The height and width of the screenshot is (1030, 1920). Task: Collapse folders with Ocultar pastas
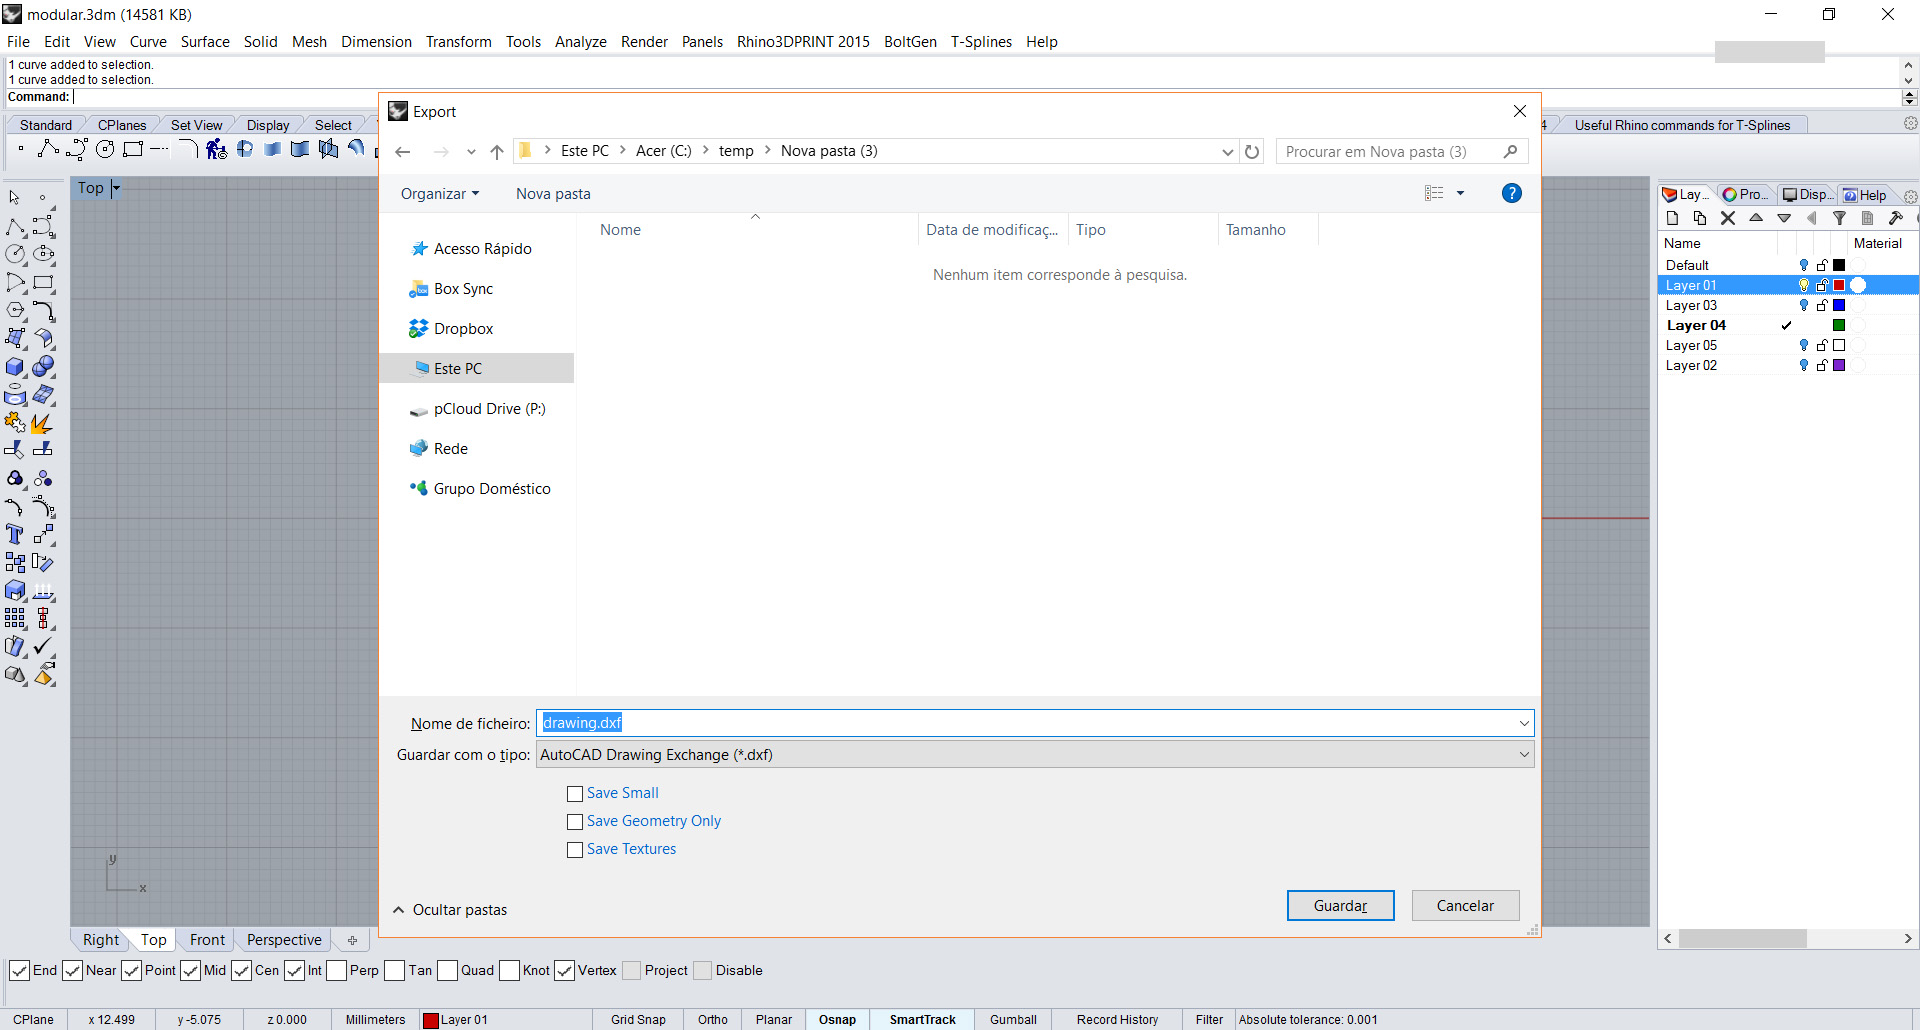450,910
